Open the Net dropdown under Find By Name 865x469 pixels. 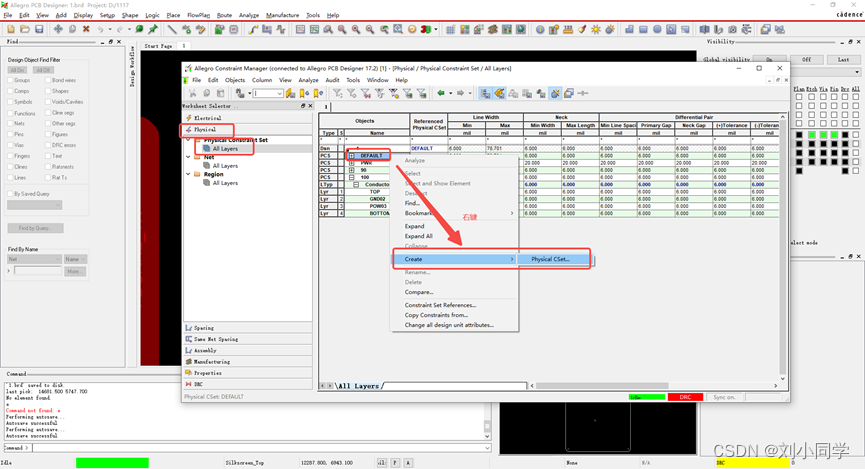[36, 259]
